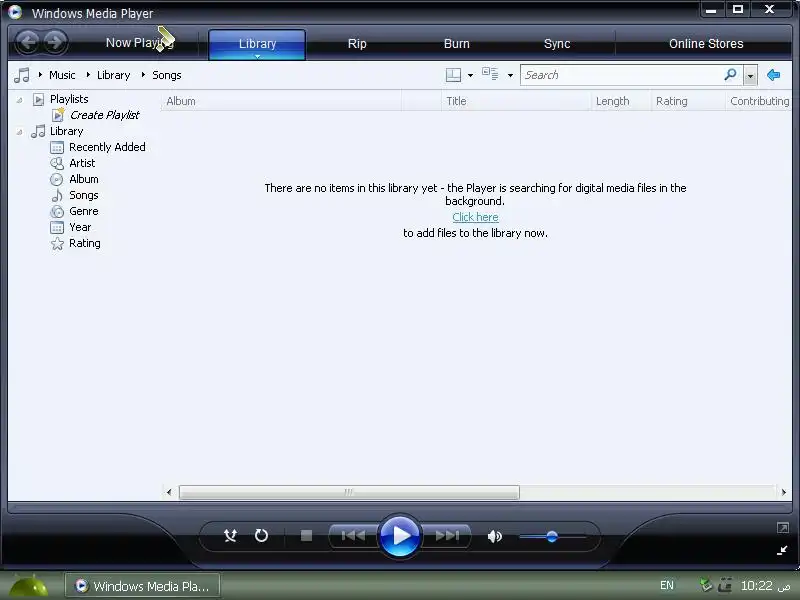The height and width of the screenshot is (600, 800).
Task: Click the Stop button
Action: [x=306, y=536]
